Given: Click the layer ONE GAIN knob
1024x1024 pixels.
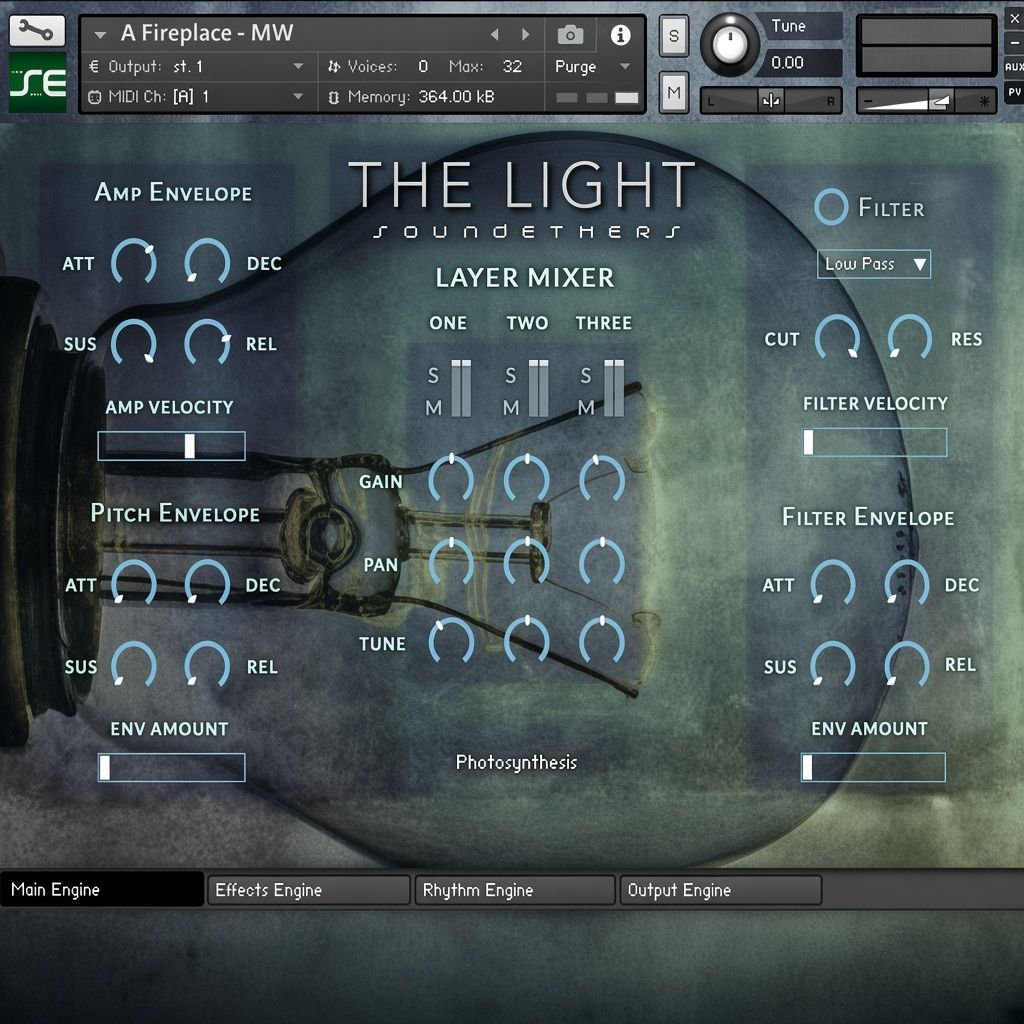Looking at the screenshot, I should pyautogui.click(x=451, y=479).
